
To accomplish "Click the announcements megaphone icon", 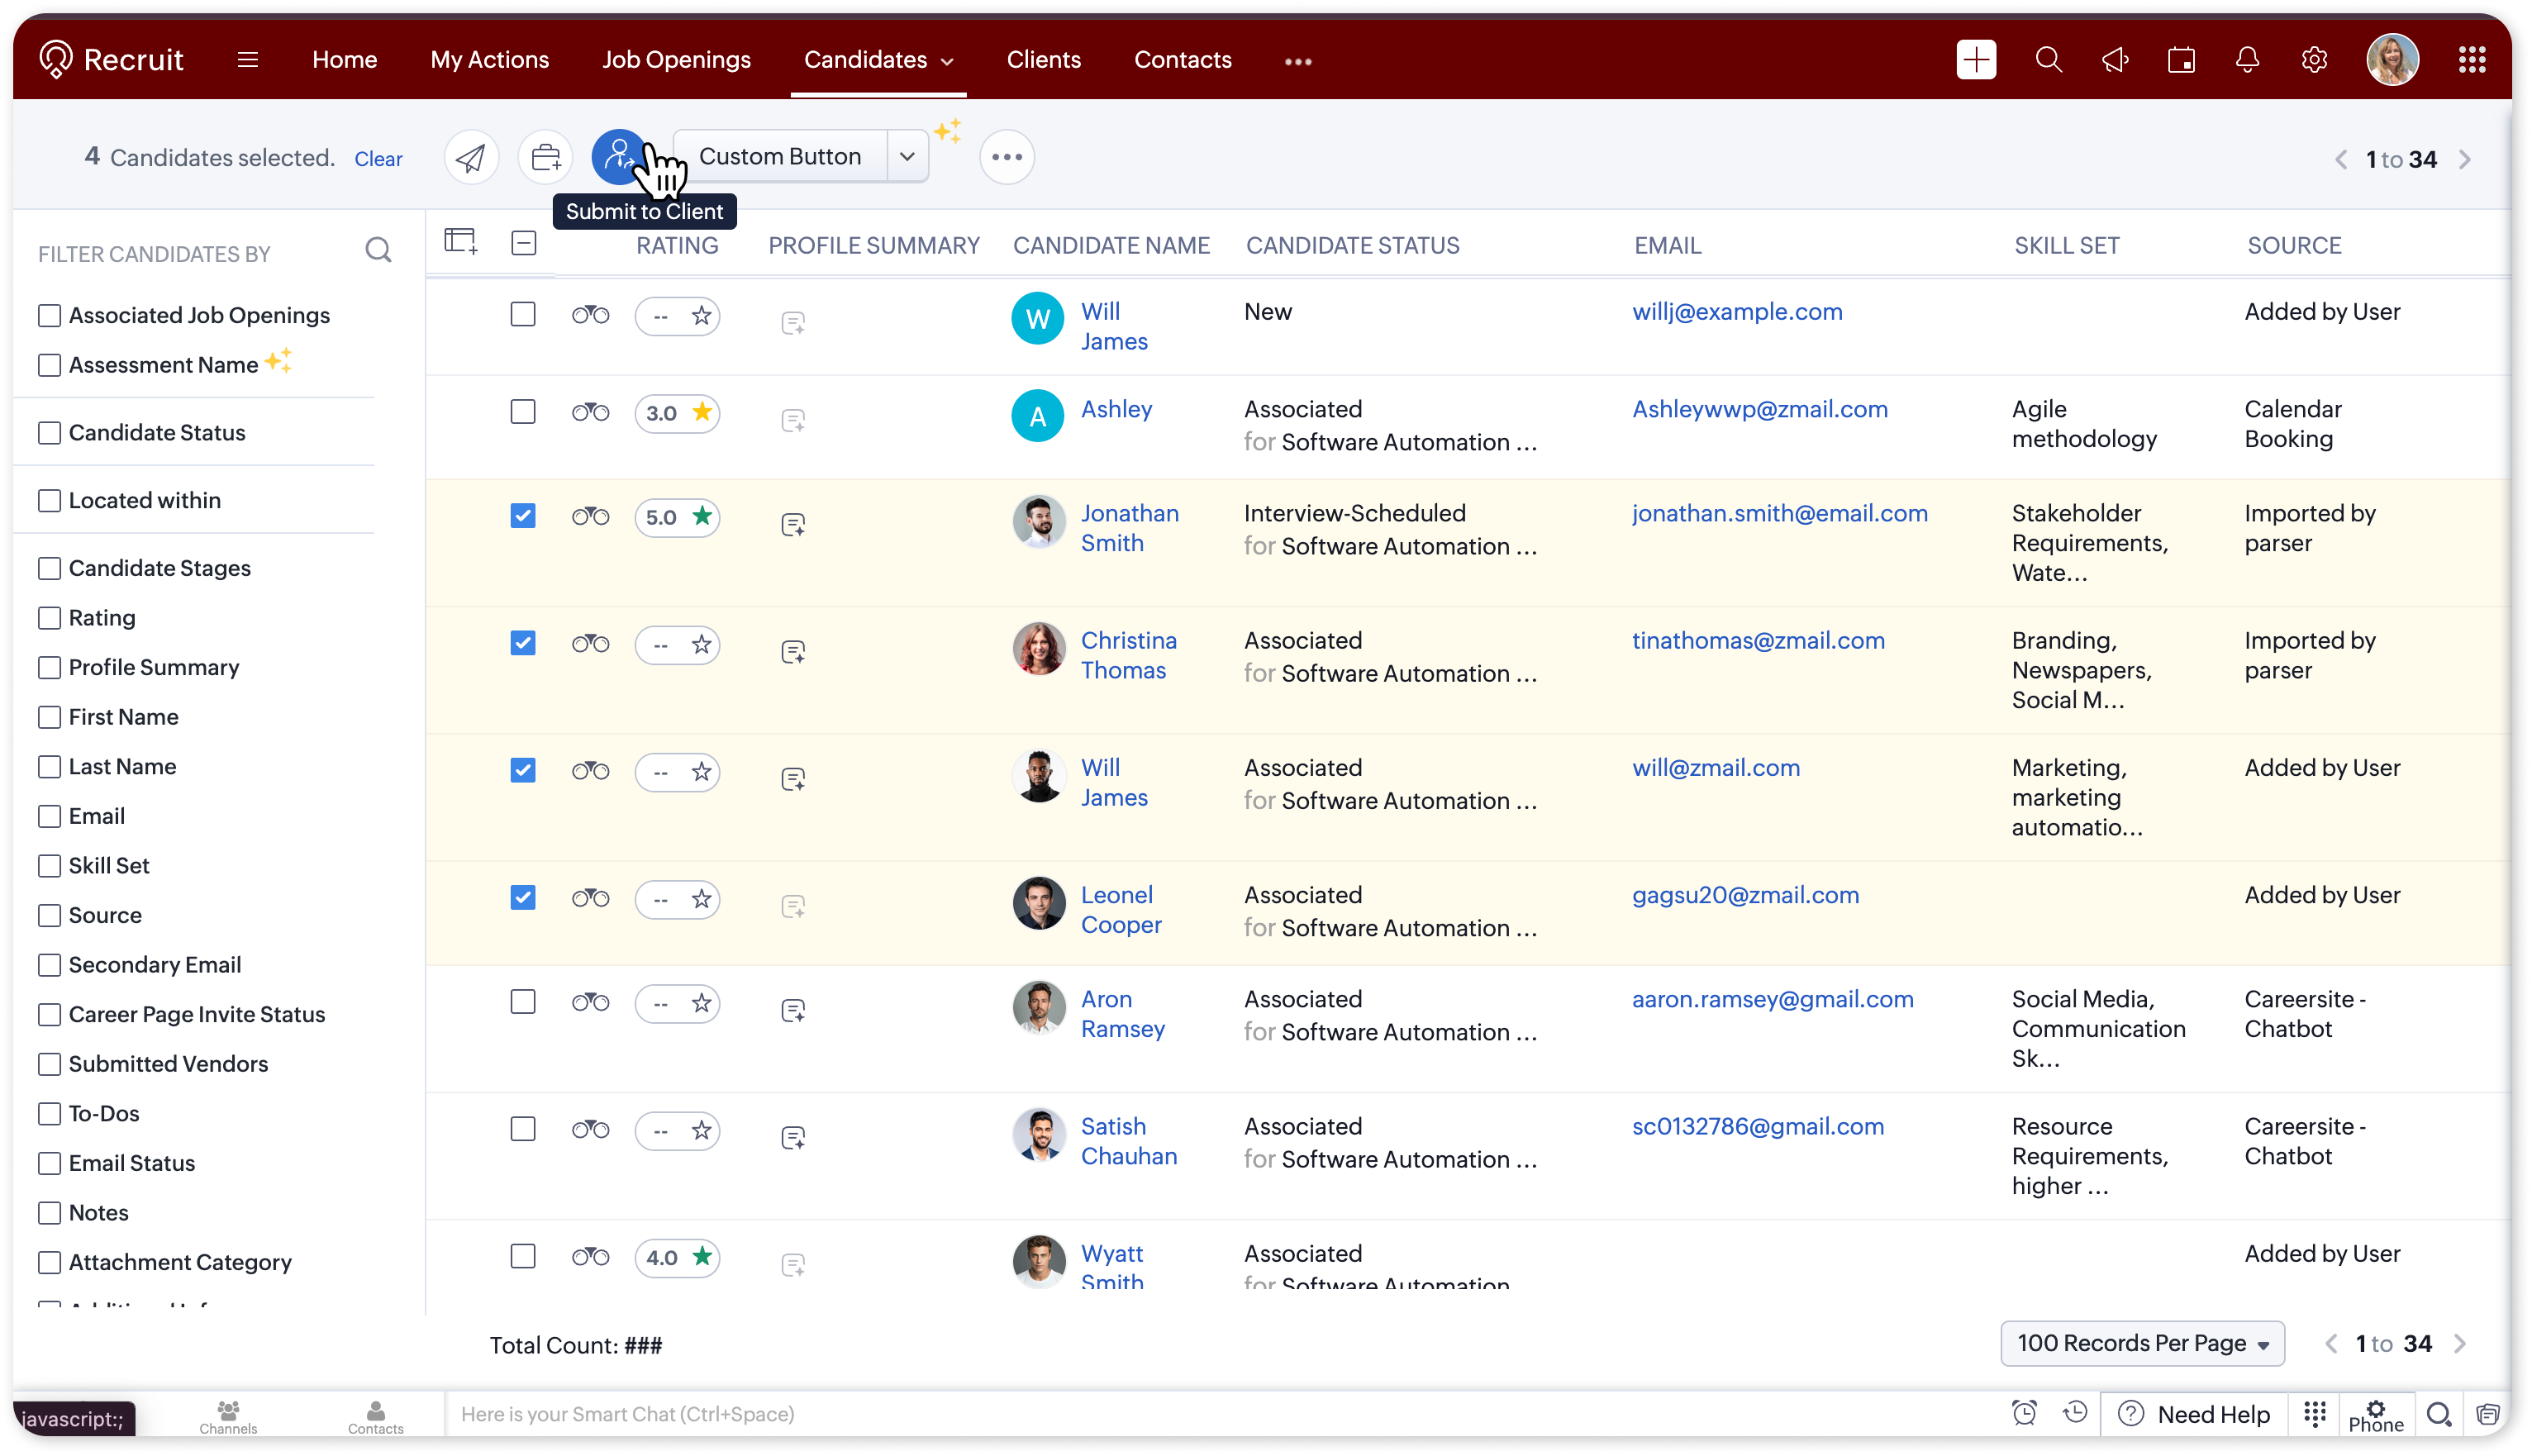I will click(x=2115, y=60).
